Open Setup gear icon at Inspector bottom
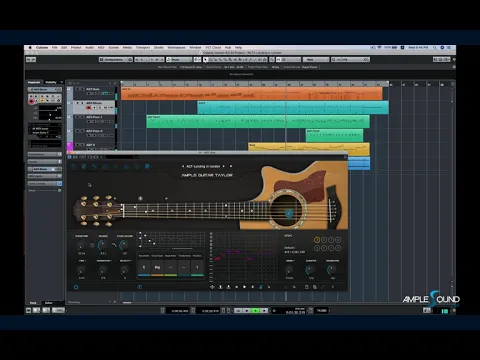Viewport: 480px width, 360px height. pyautogui.click(x=60, y=190)
